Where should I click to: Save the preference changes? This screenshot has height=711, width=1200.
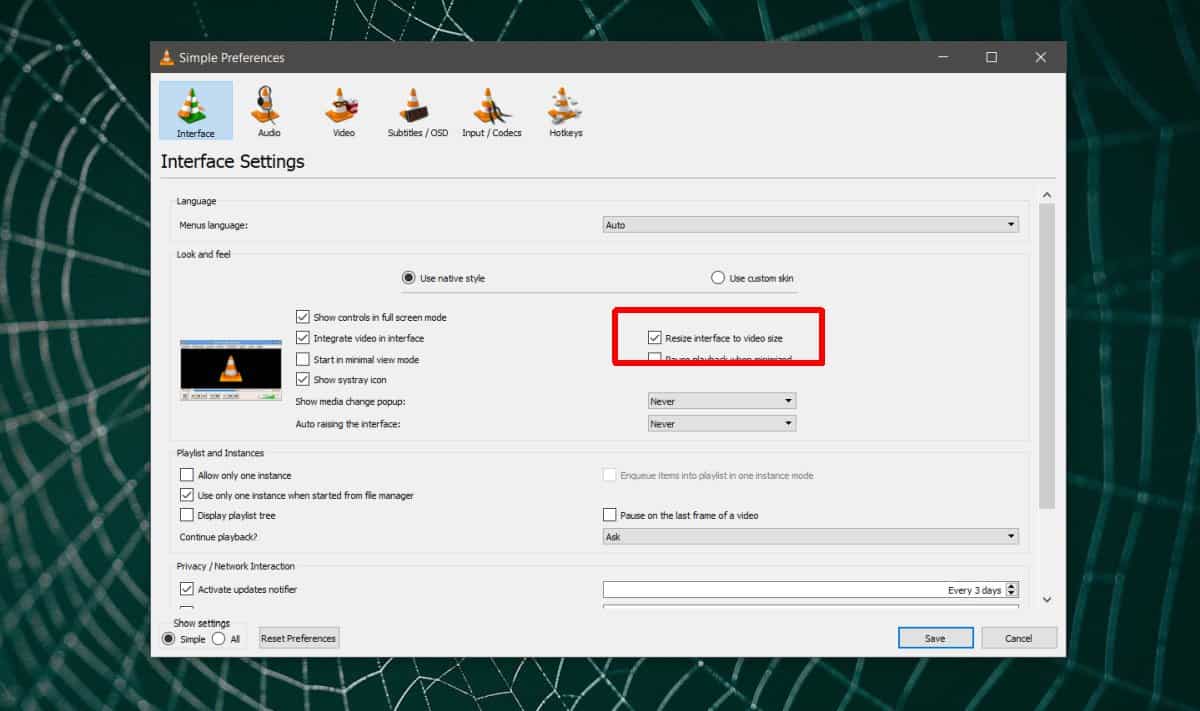tap(935, 637)
